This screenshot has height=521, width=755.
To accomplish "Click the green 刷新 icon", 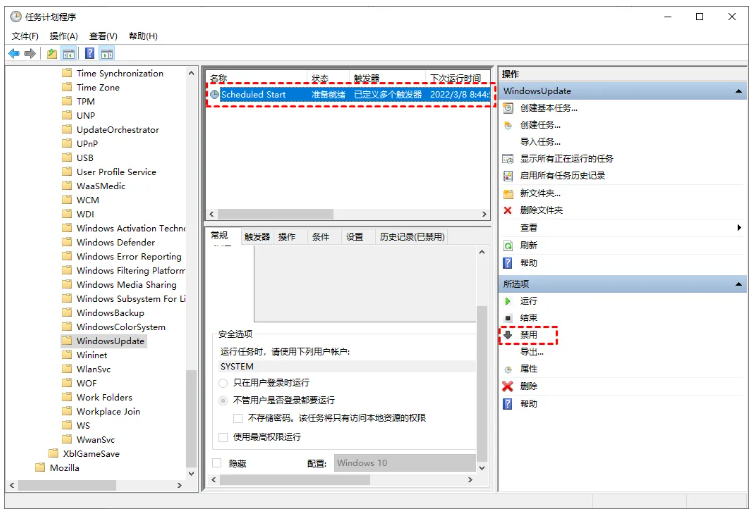I will click(x=508, y=245).
